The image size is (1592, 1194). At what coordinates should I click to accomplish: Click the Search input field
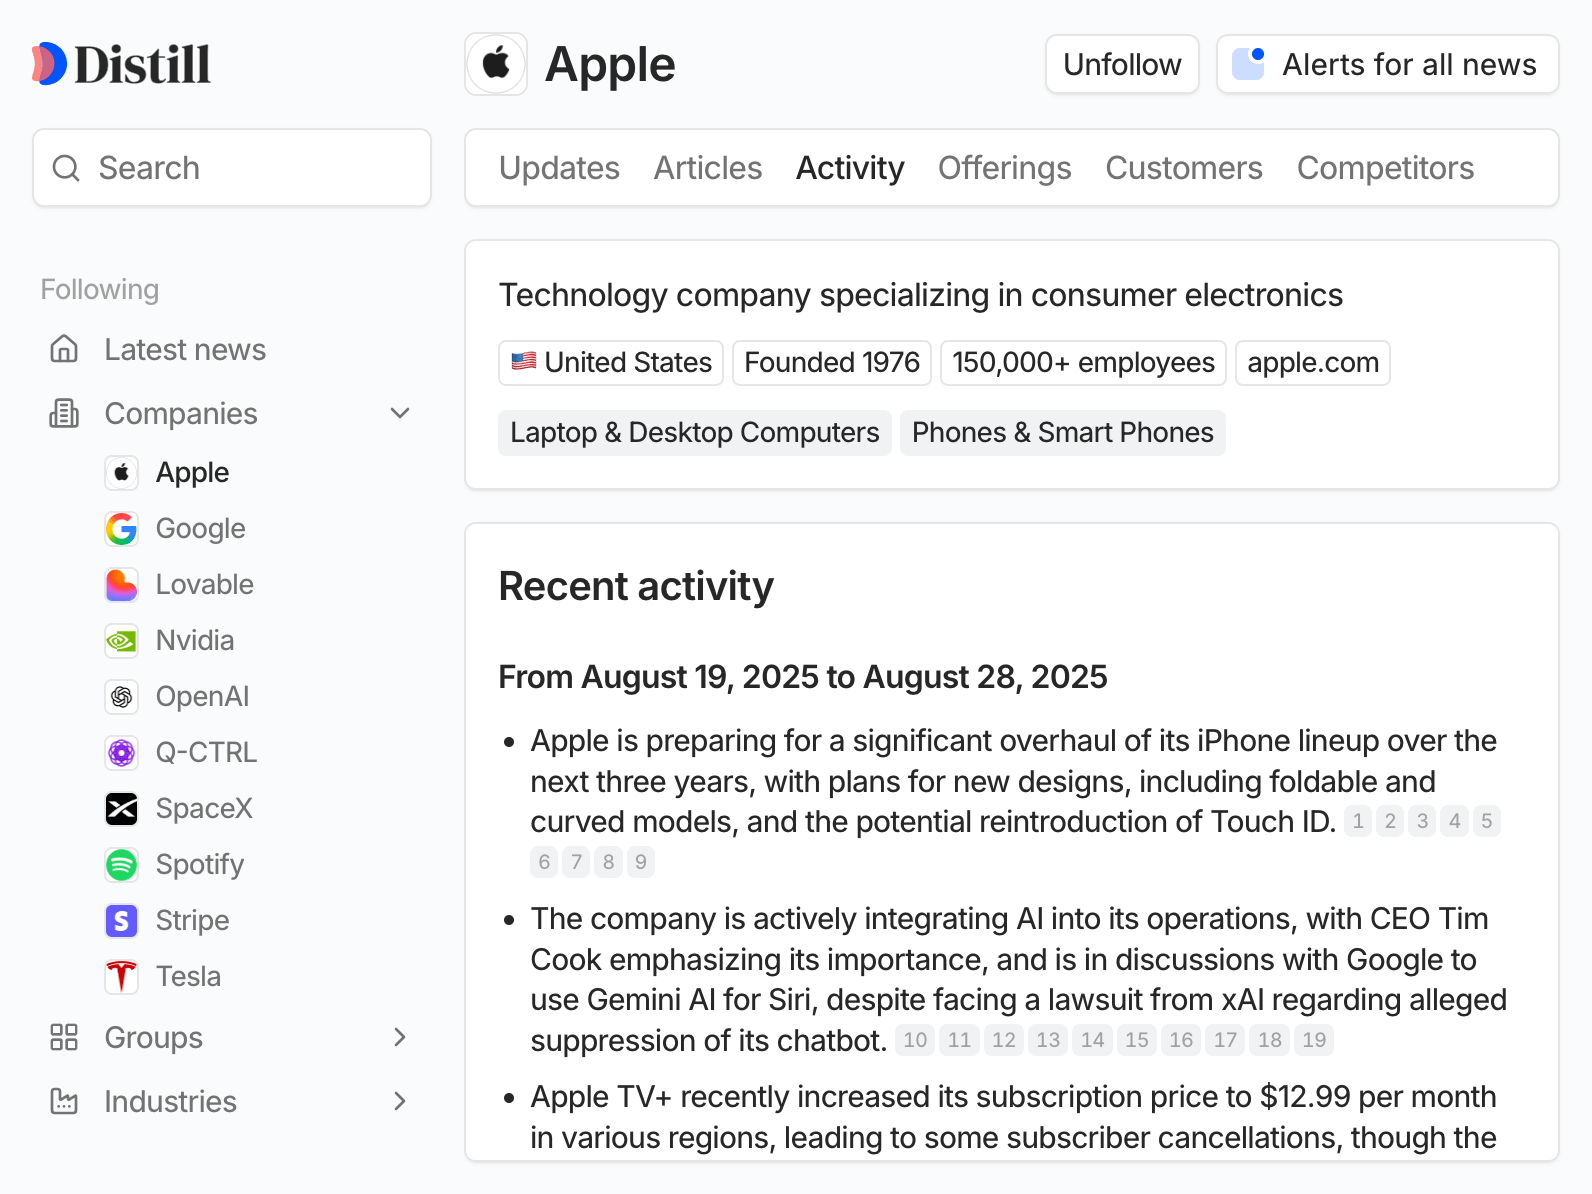[232, 168]
